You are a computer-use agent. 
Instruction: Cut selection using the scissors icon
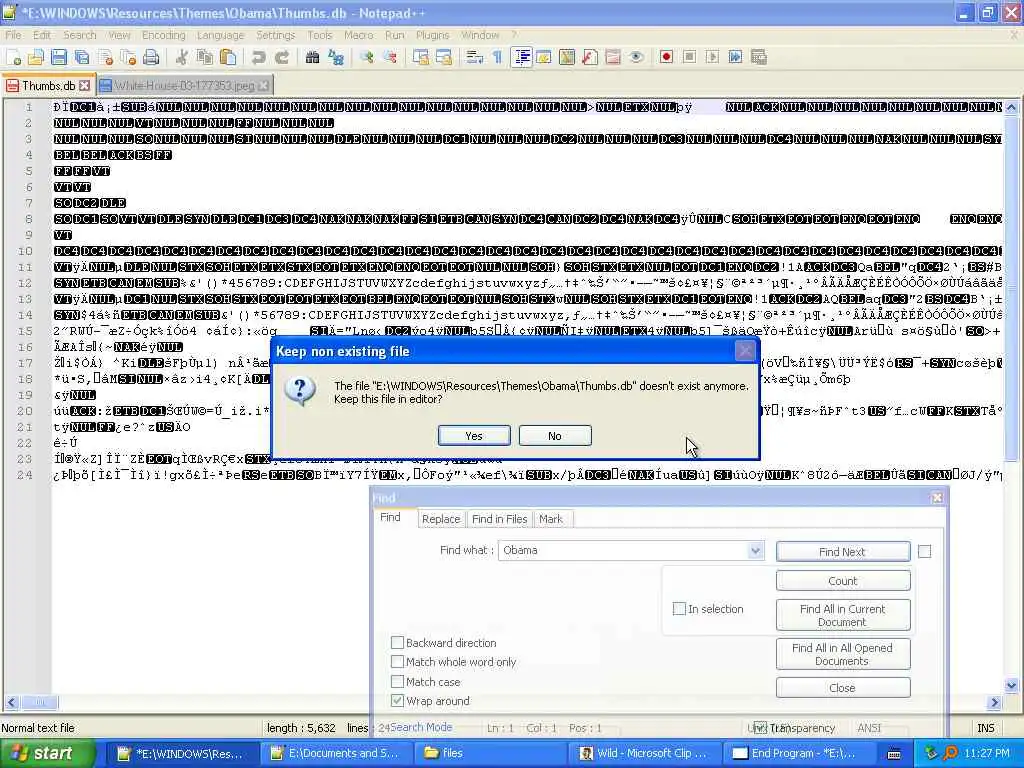(182, 57)
